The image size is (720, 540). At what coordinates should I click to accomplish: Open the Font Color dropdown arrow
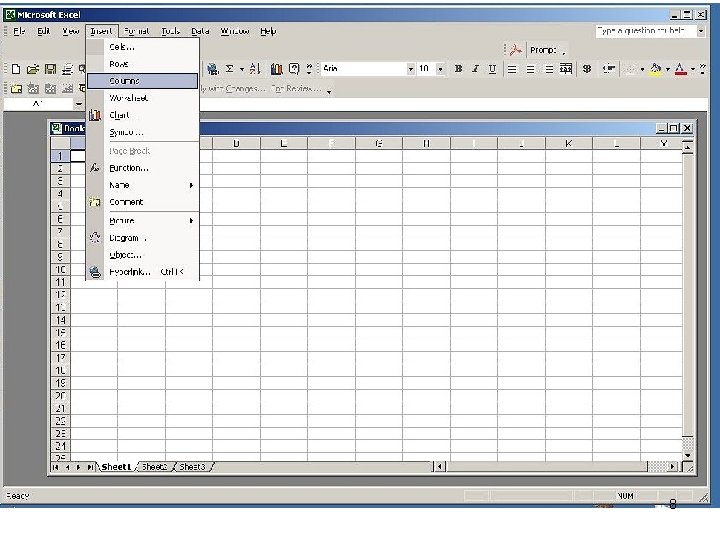coord(692,69)
